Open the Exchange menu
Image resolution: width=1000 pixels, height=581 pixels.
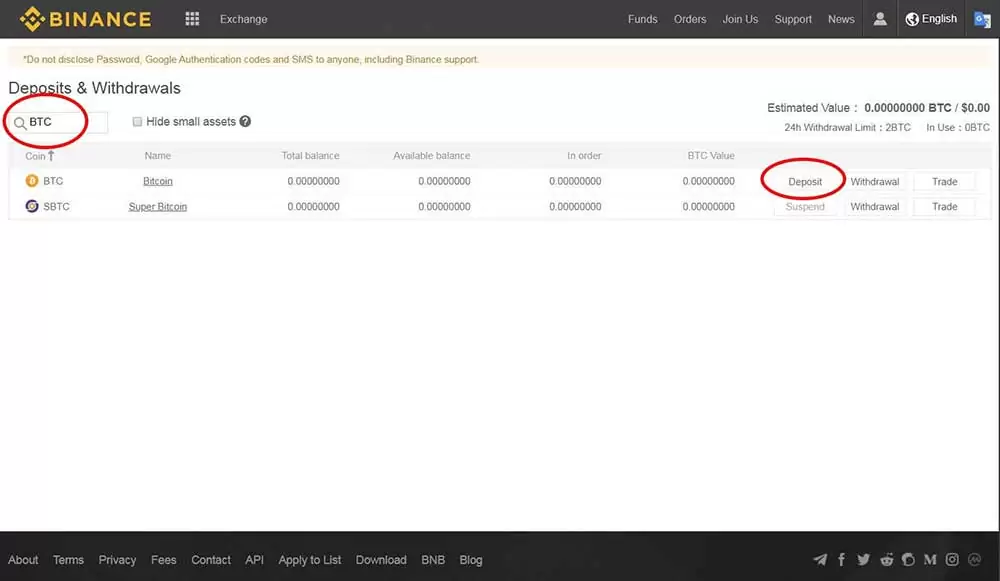point(244,19)
